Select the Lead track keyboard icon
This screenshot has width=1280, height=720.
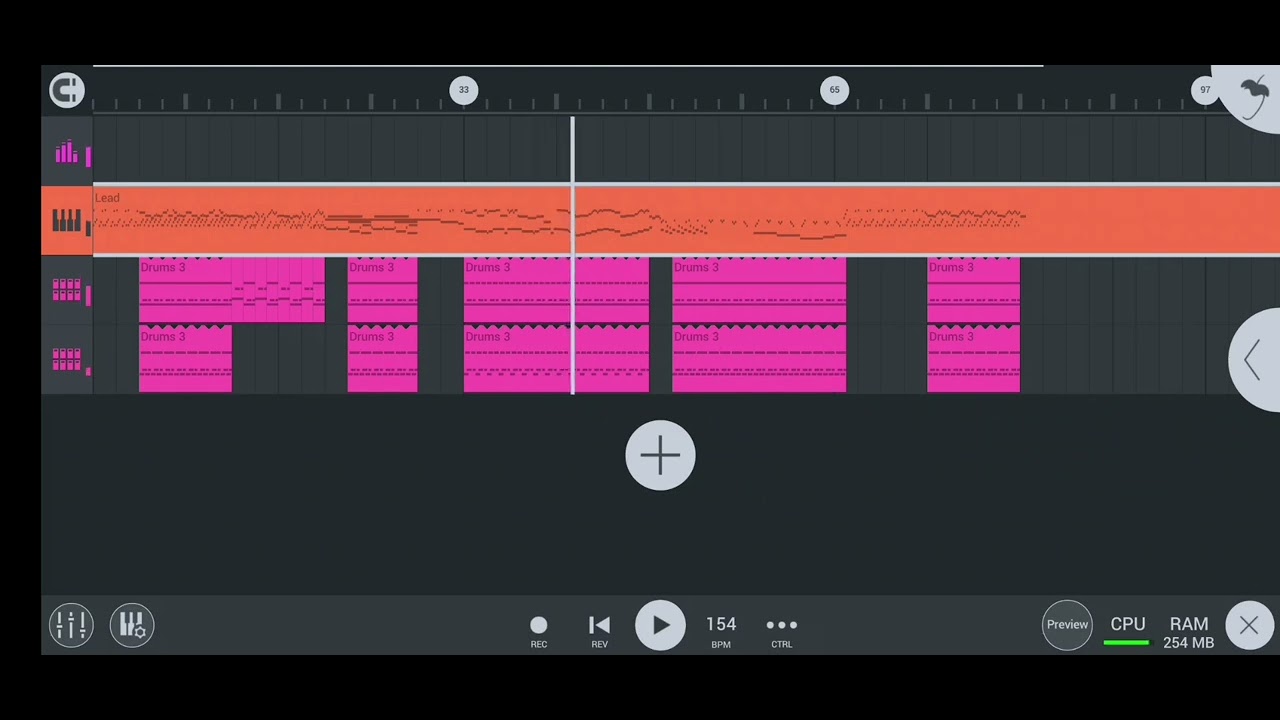(66, 221)
